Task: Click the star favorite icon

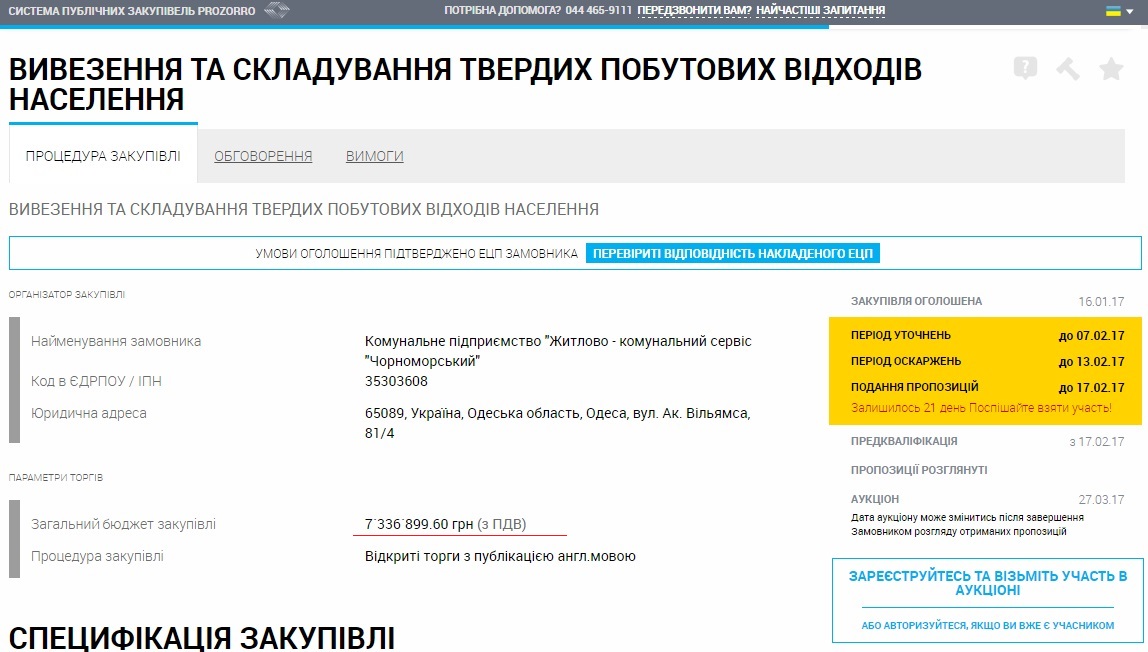Action: (1111, 69)
